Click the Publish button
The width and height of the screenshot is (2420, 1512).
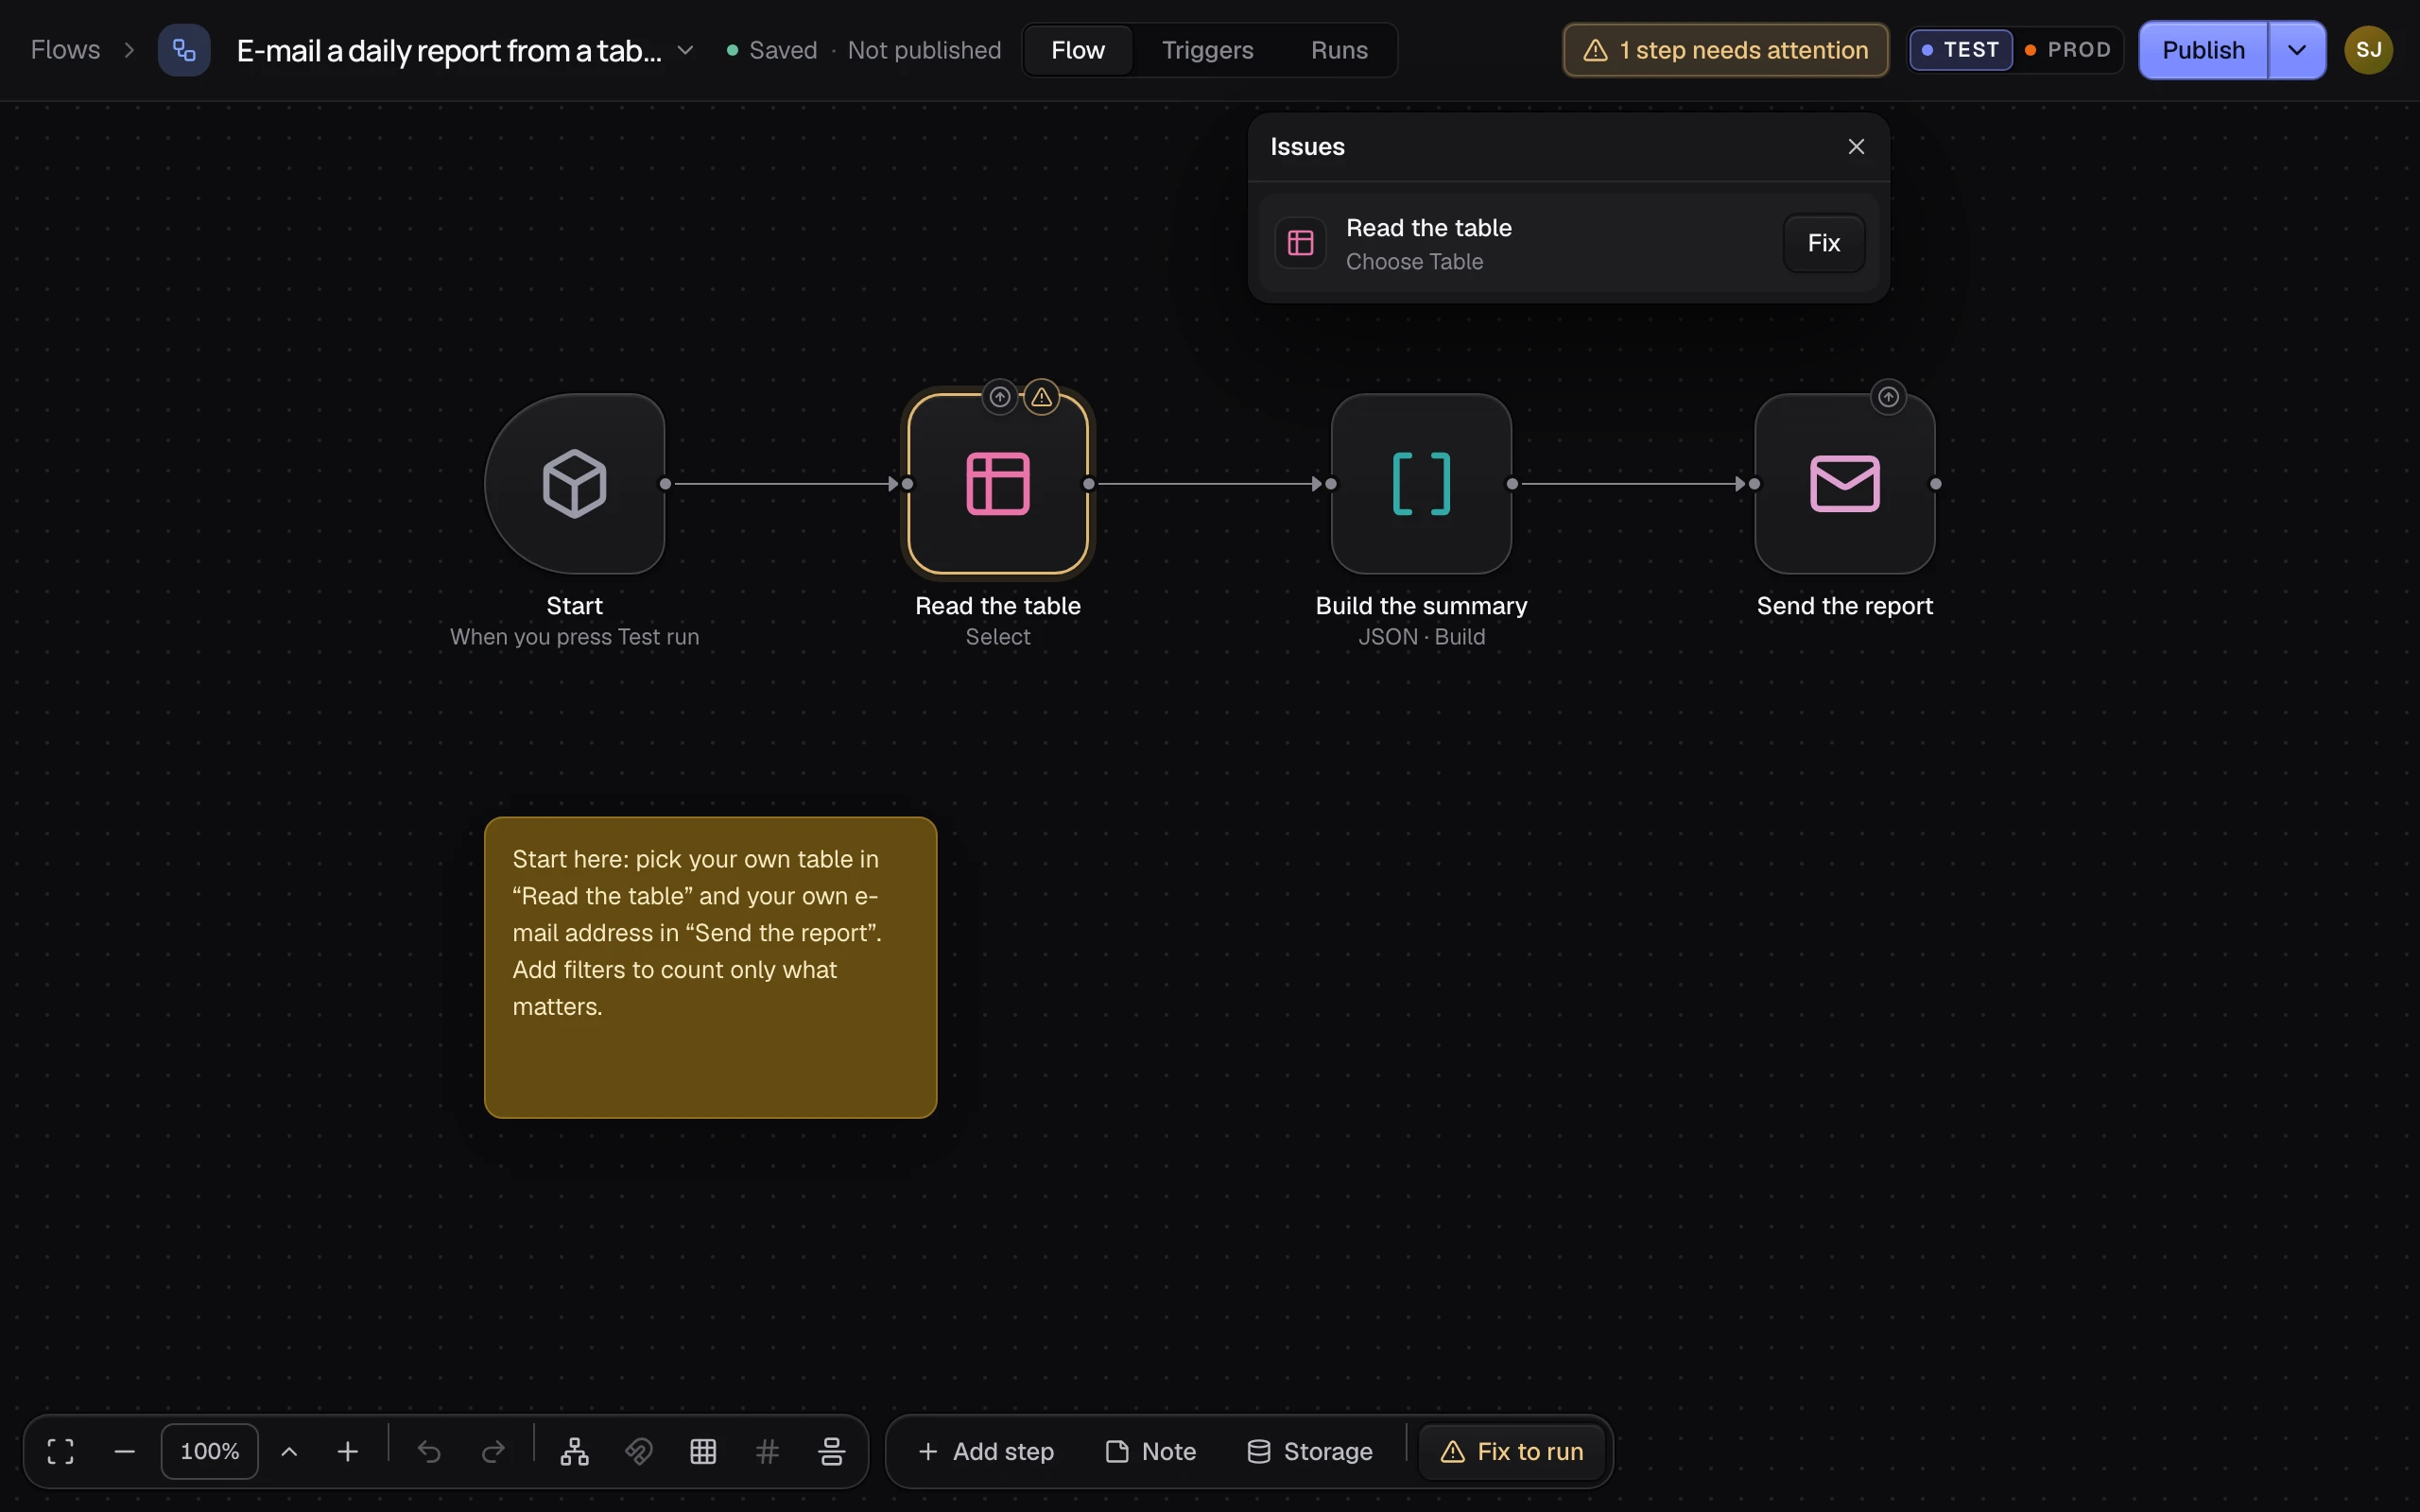tap(2203, 50)
